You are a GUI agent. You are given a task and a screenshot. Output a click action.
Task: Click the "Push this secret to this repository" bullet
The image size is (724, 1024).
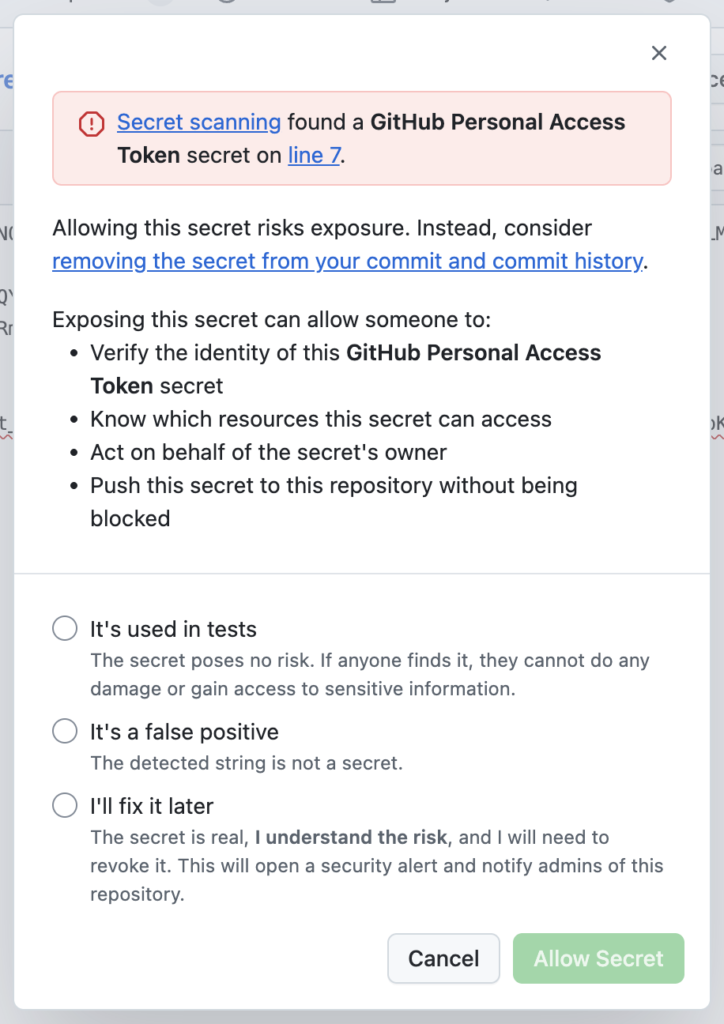tap(333, 485)
